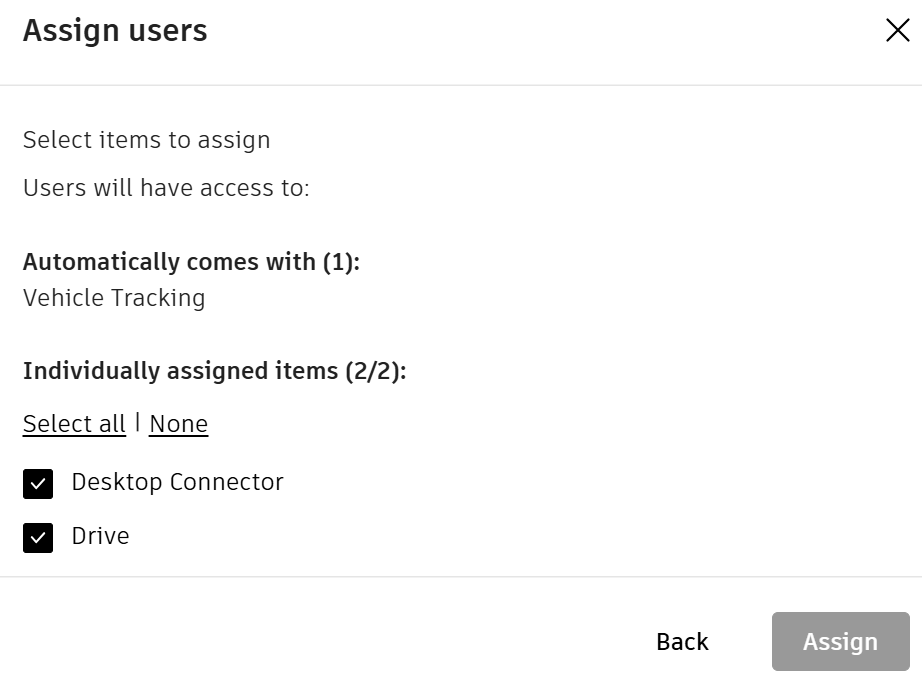This screenshot has height=676, width=922.
Task: Toggle the Drive checkbox
Action: 38,539
